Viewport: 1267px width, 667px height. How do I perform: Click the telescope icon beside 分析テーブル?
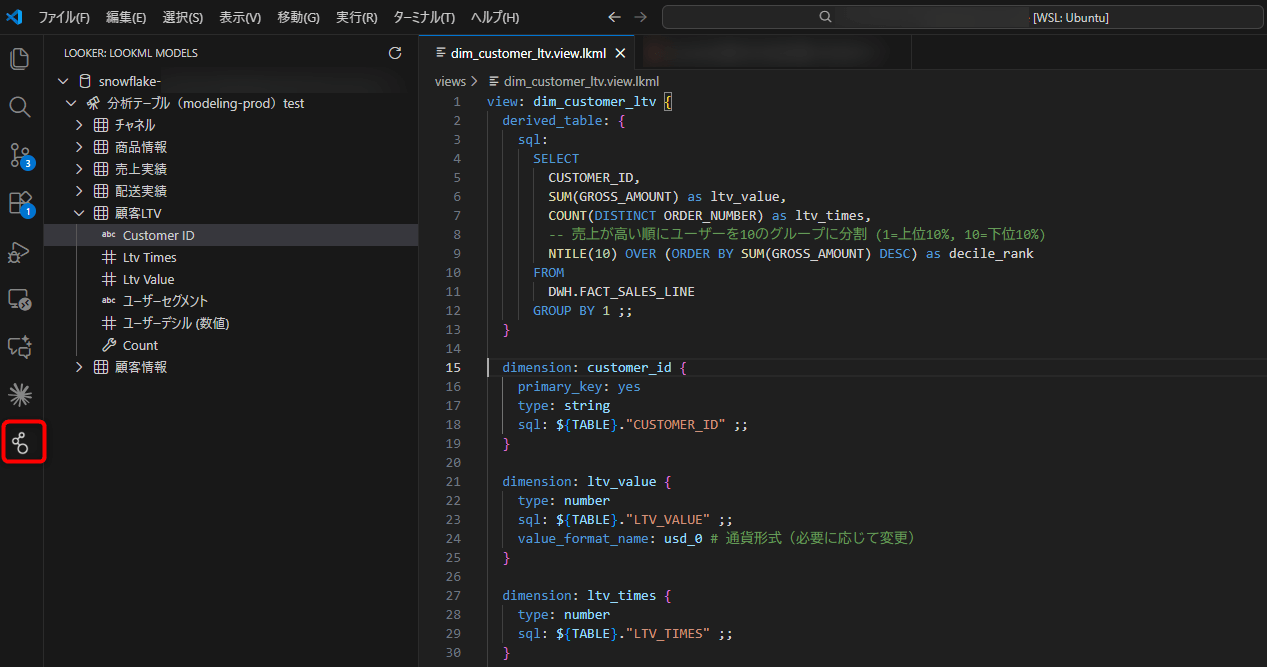click(x=93, y=103)
